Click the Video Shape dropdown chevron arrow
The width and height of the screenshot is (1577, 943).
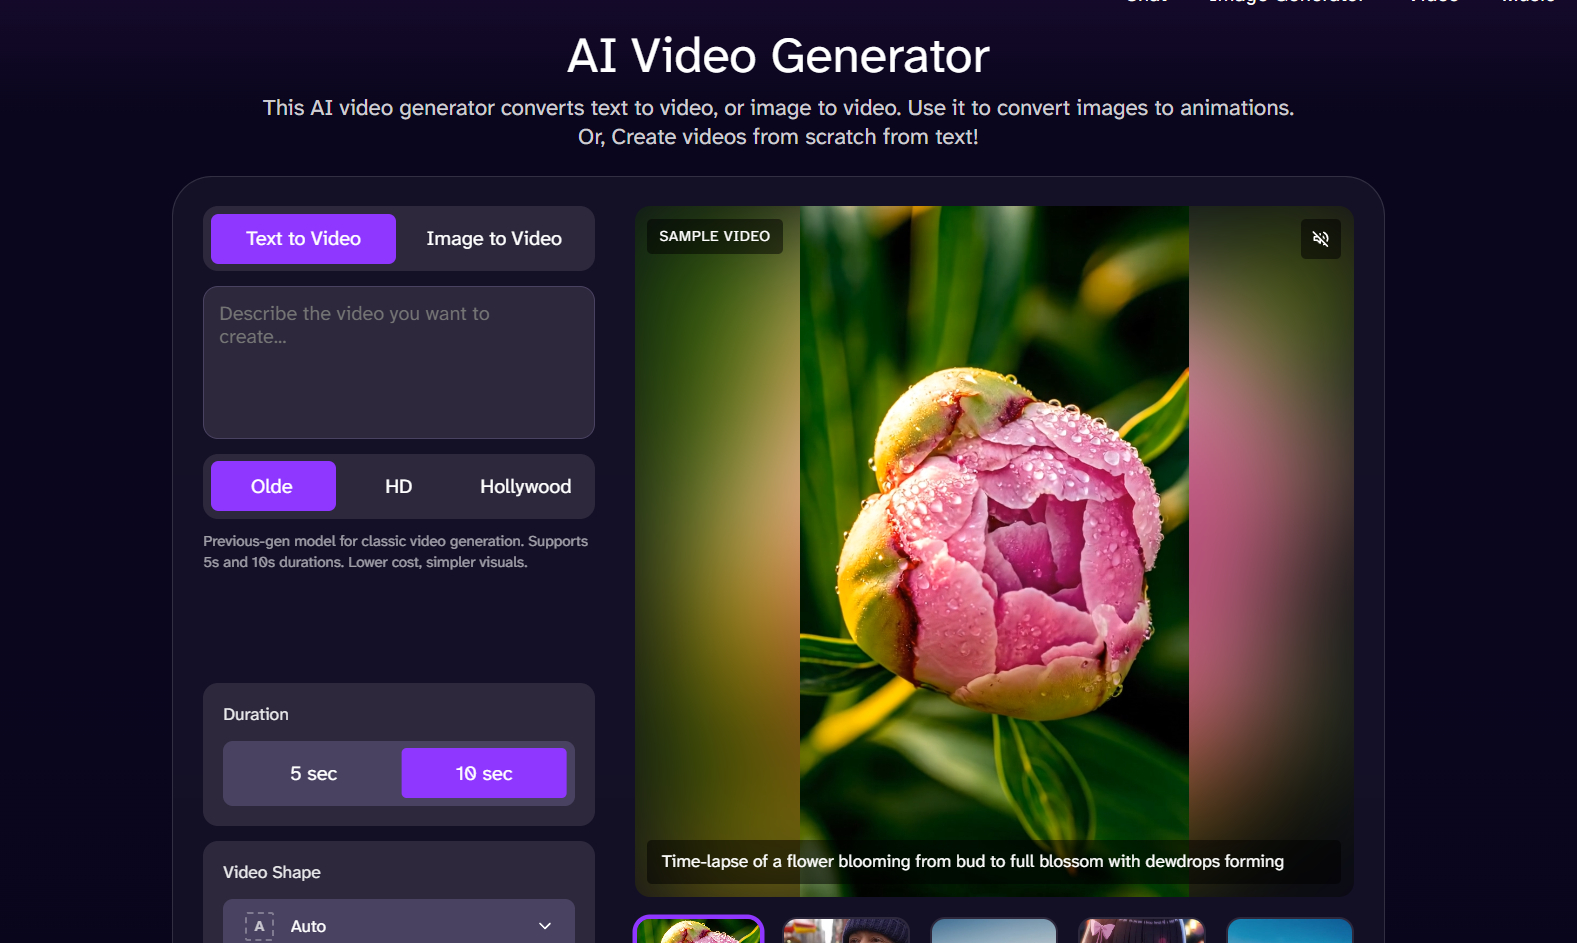tap(545, 926)
